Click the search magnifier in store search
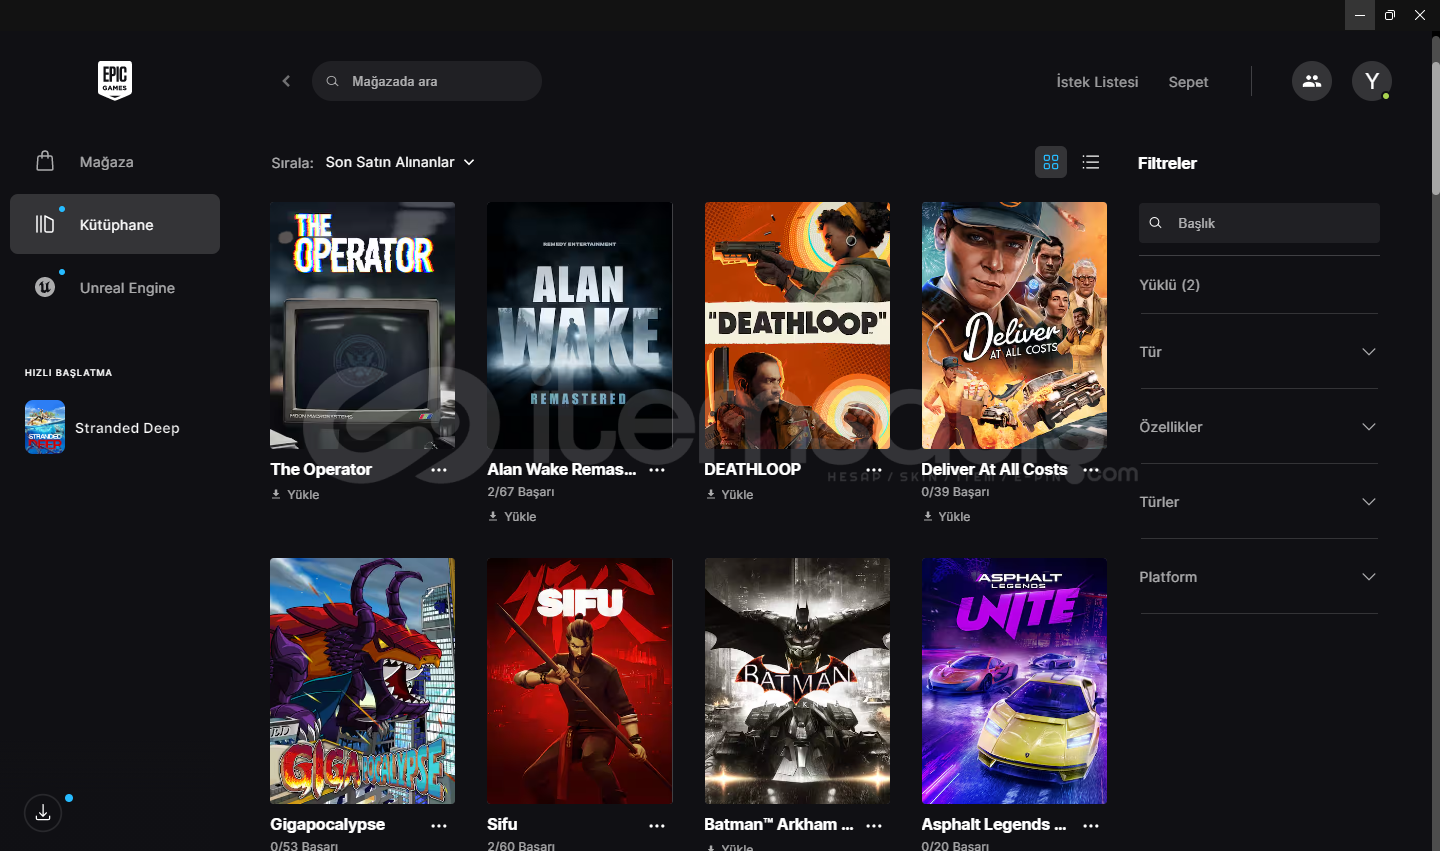The image size is (1440, 851). pyautogui.click(x=332, y=81)
